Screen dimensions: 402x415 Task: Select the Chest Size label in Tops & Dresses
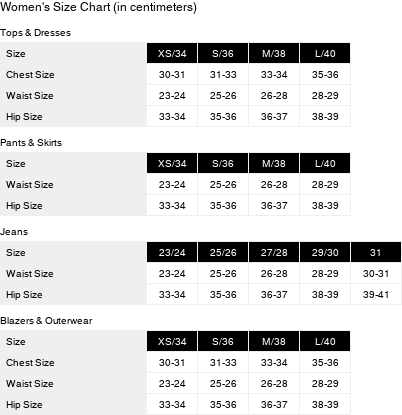click(x=30, y=75)
